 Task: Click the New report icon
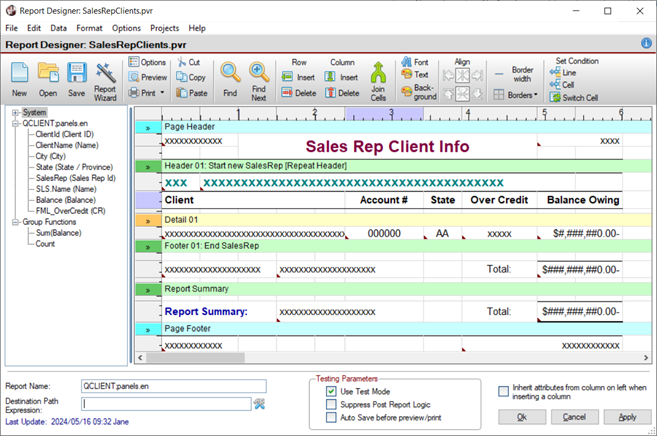pos(19,74)
